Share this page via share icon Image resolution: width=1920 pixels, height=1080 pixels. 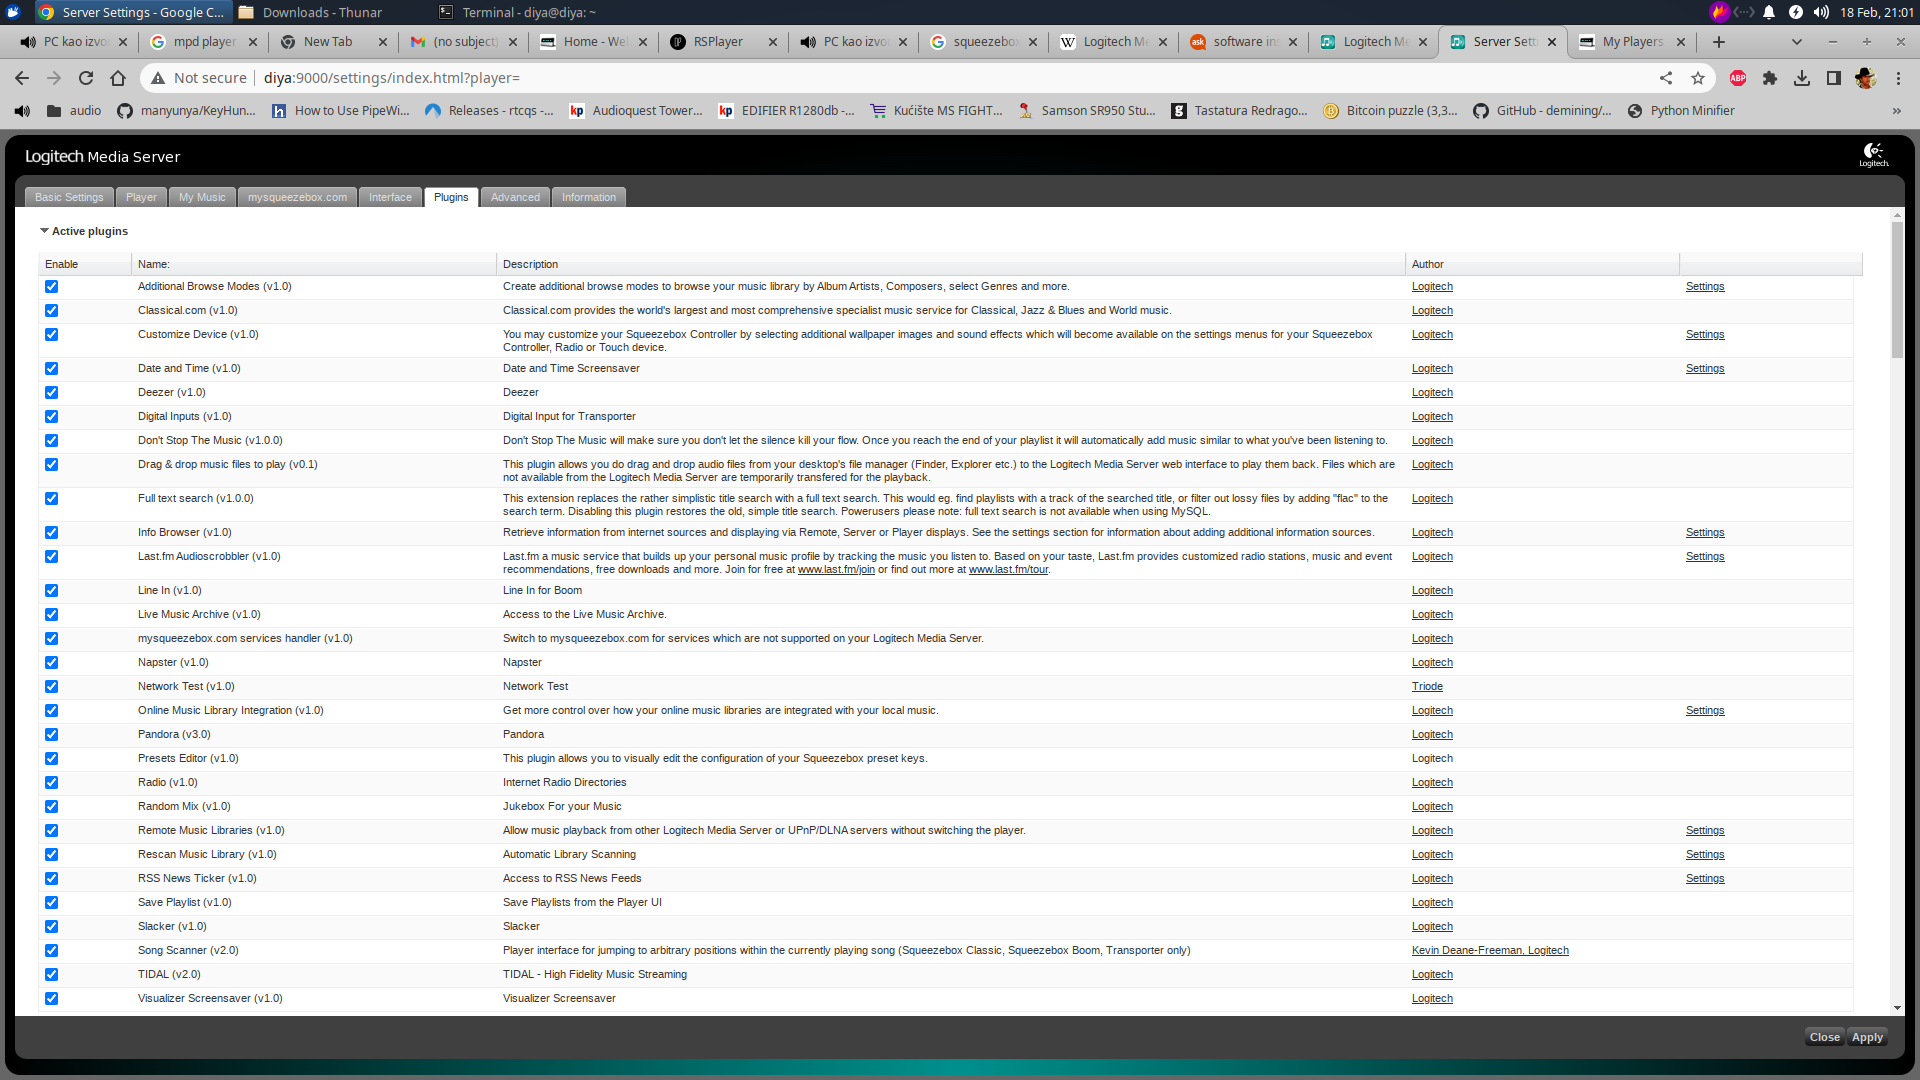(1666, 78)
